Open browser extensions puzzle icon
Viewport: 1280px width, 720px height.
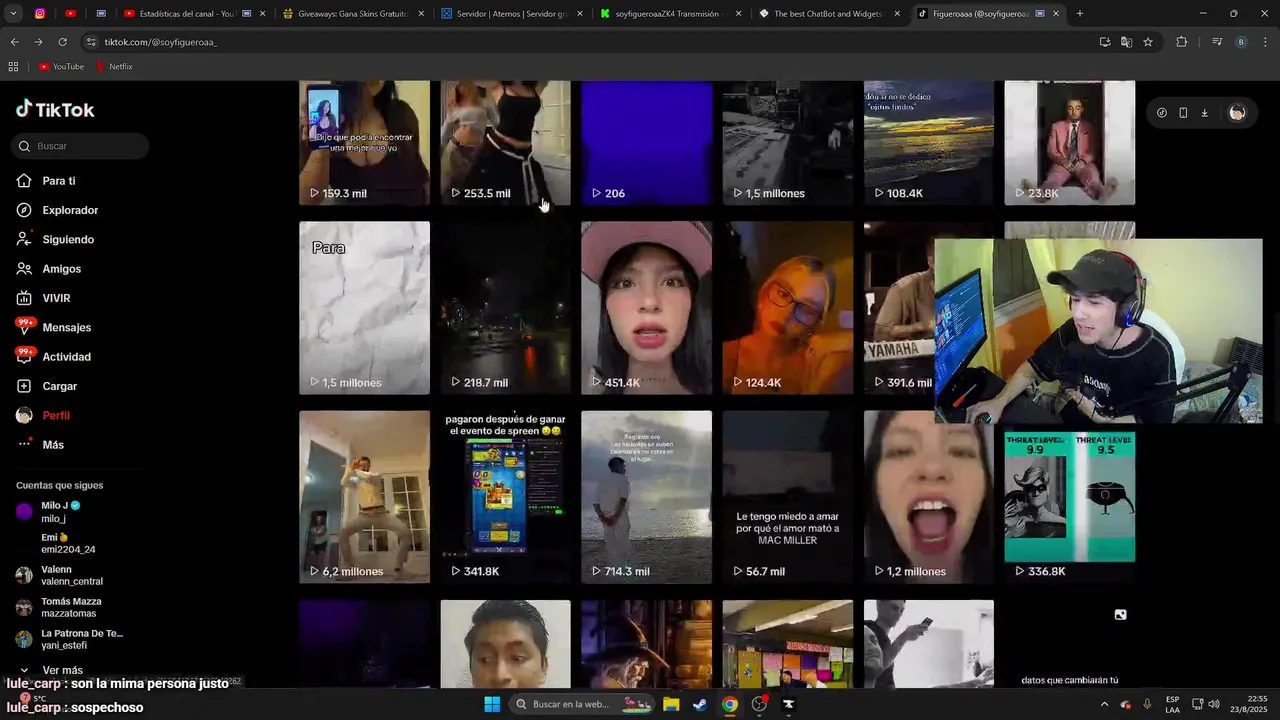pos(1181,42)
